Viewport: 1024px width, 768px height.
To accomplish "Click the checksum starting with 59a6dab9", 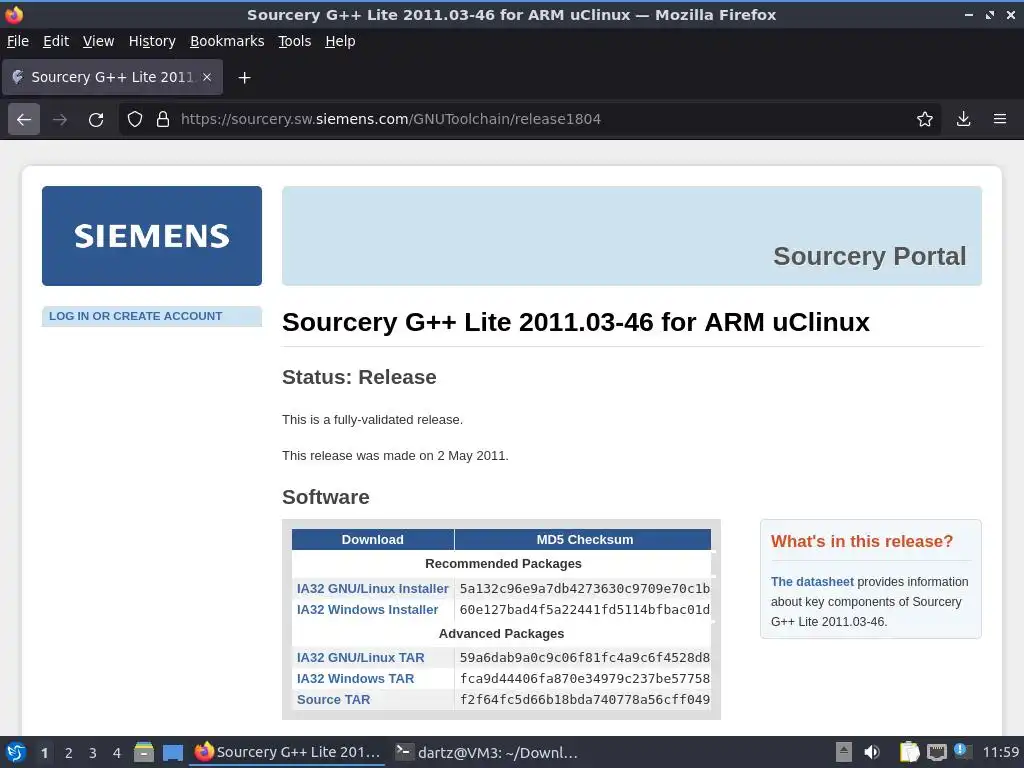I will 584,658.
